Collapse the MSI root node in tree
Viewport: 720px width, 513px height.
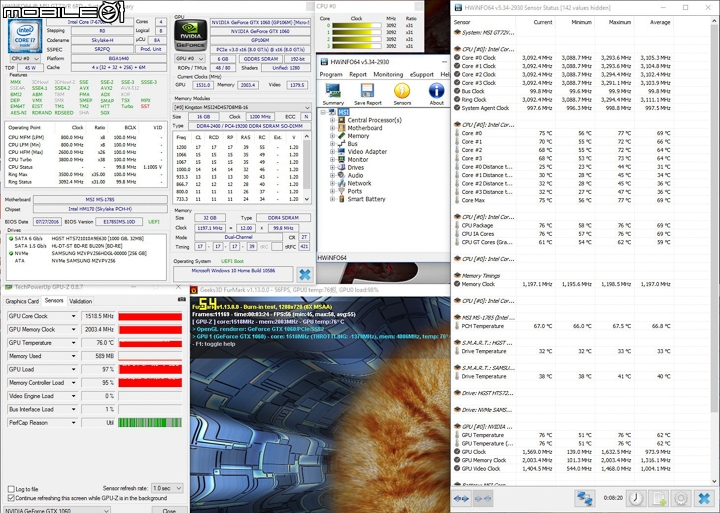point(323,112)
